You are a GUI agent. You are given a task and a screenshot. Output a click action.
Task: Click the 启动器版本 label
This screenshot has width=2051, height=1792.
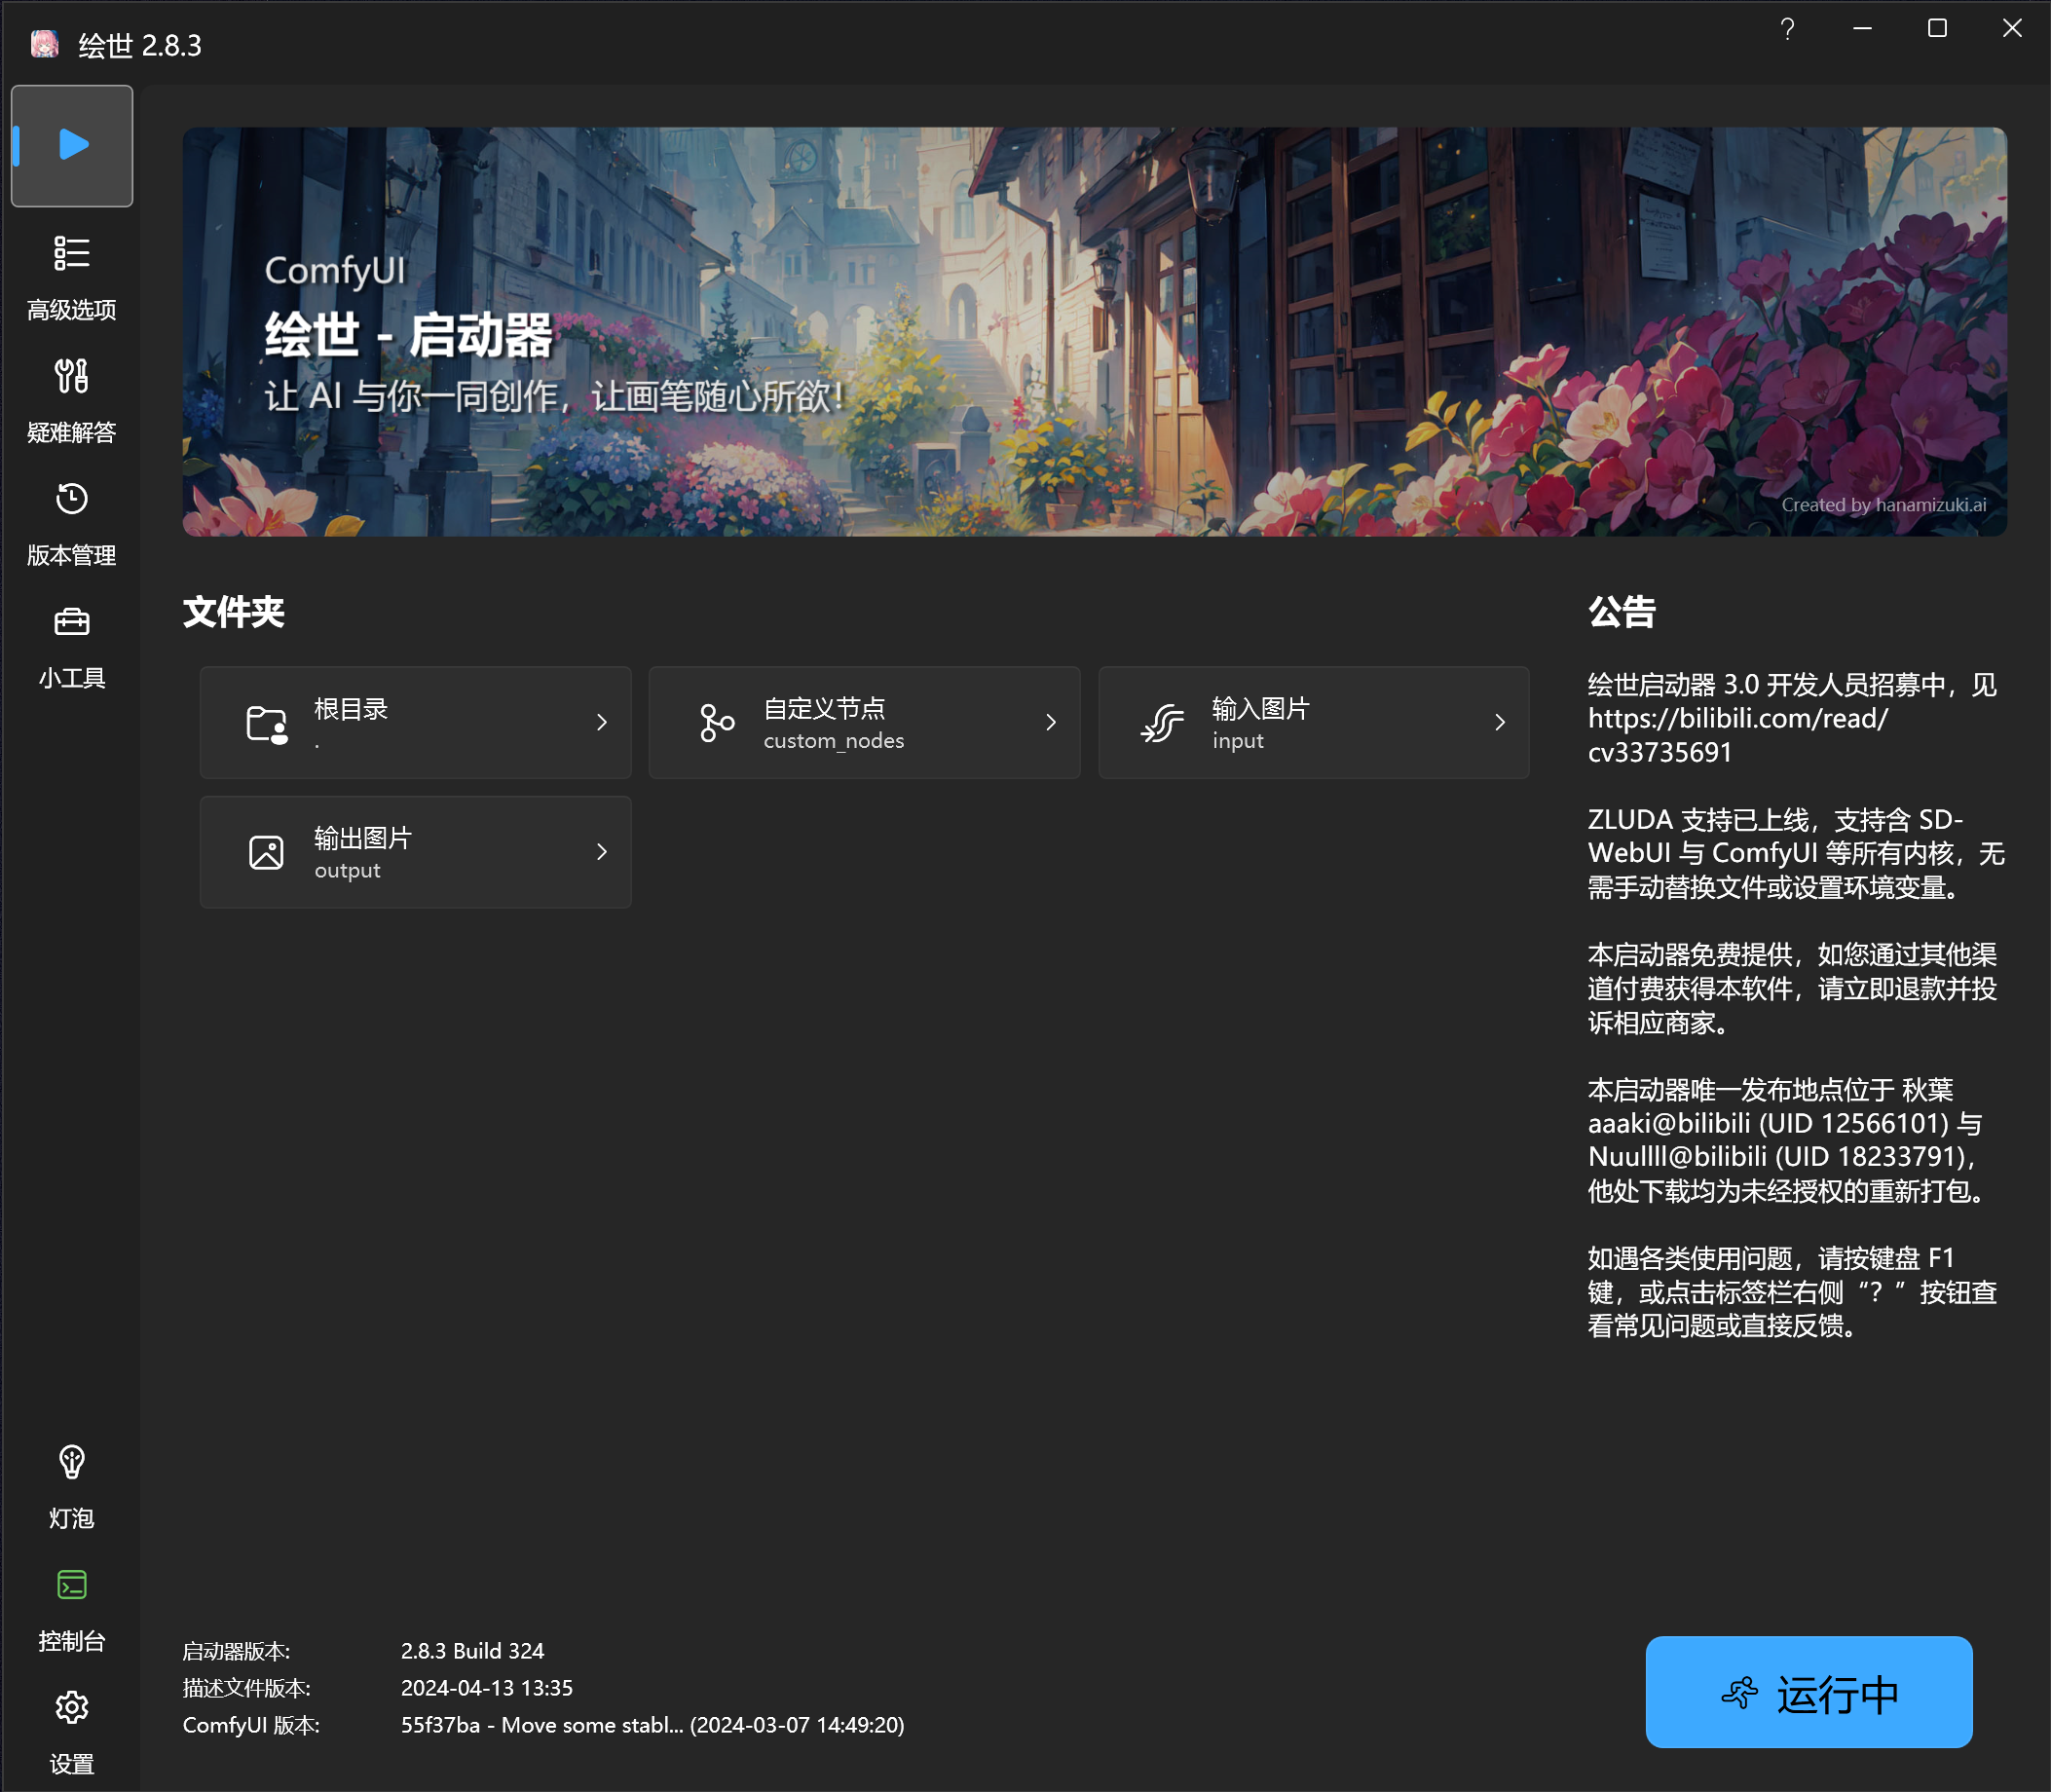pos(236,1651)
